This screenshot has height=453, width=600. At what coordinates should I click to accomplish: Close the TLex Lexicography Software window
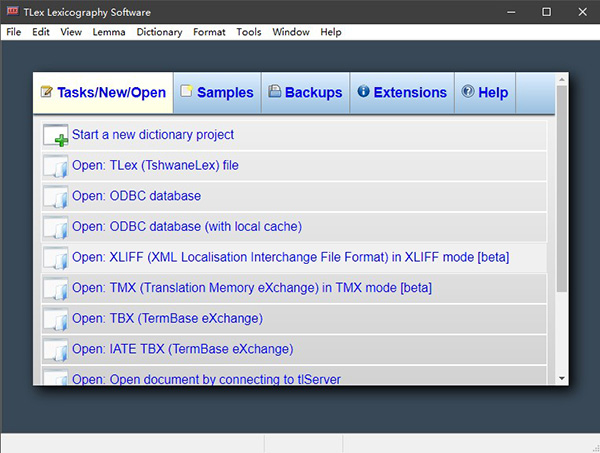tap(582, 12)
